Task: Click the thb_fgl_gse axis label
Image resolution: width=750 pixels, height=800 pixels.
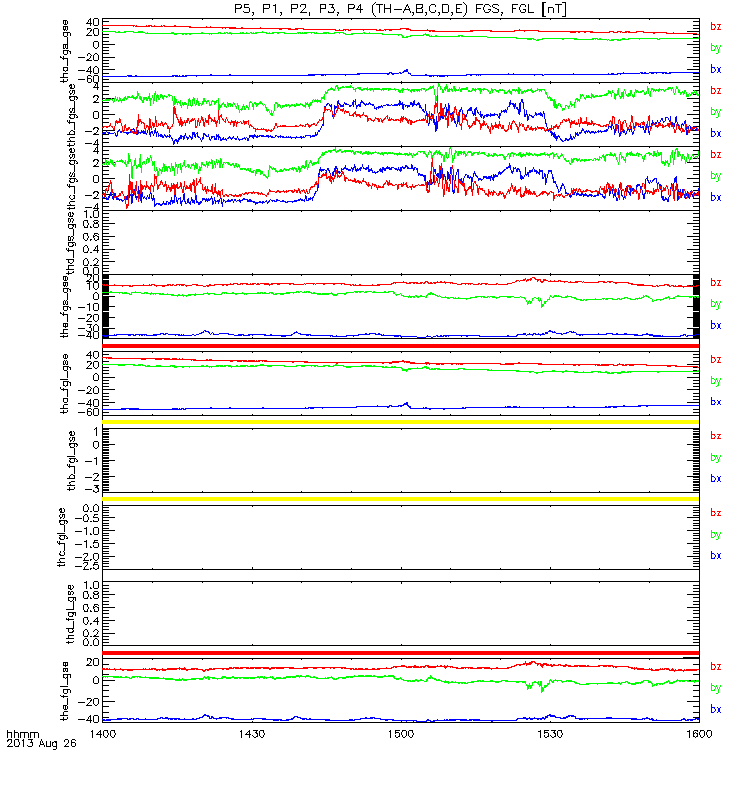Action: [71, 461]
